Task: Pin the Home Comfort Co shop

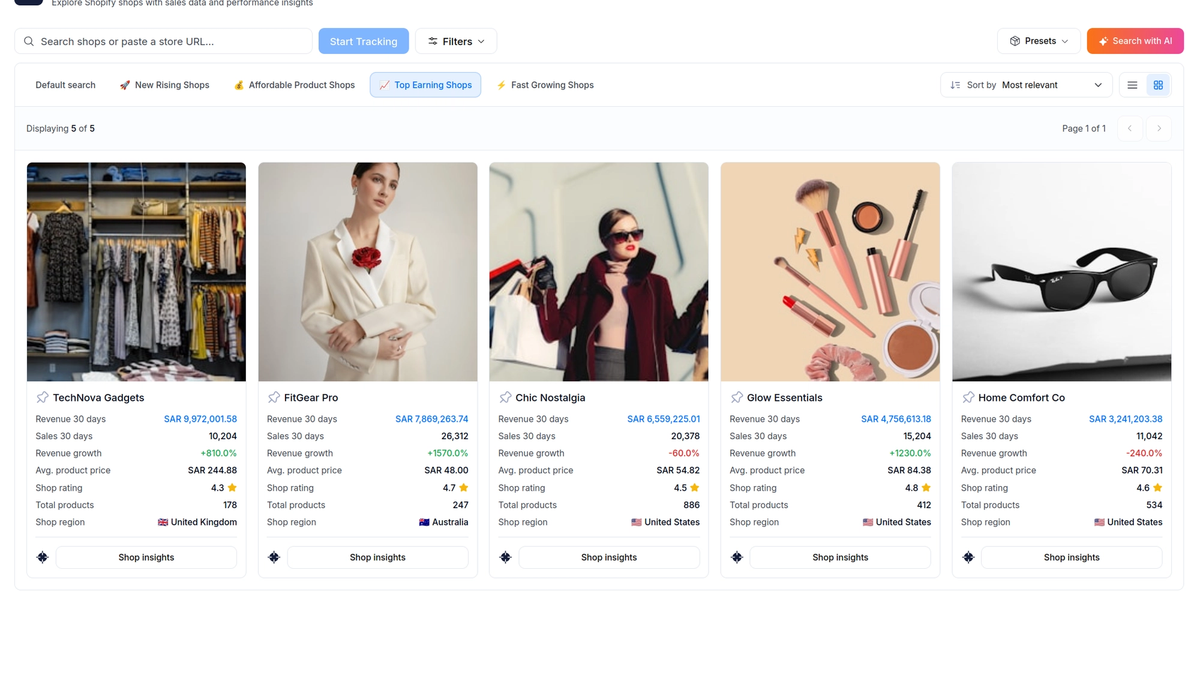Action: (x=968, y=398)
